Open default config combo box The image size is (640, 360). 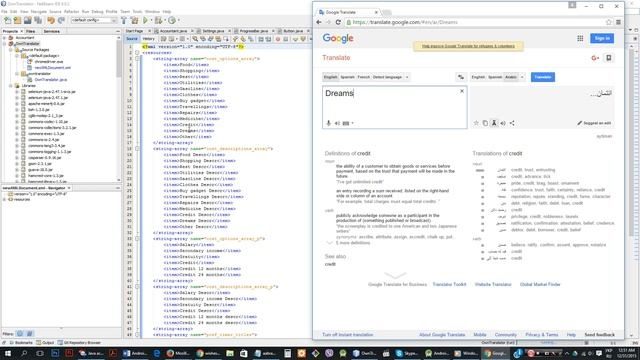tap(94, 20)
